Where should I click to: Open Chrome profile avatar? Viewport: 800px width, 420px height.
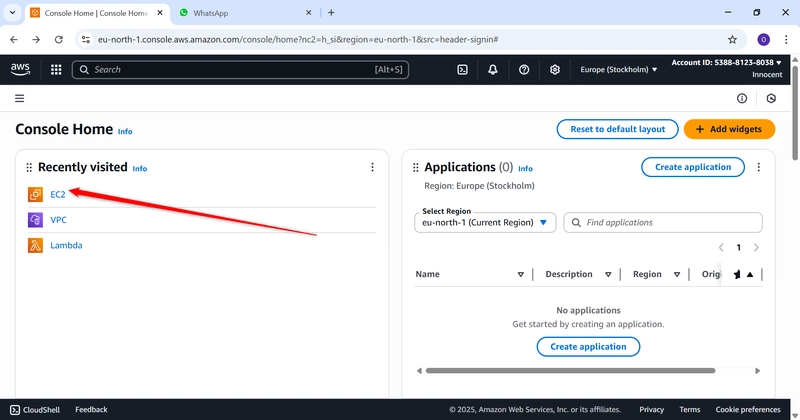[x=763, y=39]
